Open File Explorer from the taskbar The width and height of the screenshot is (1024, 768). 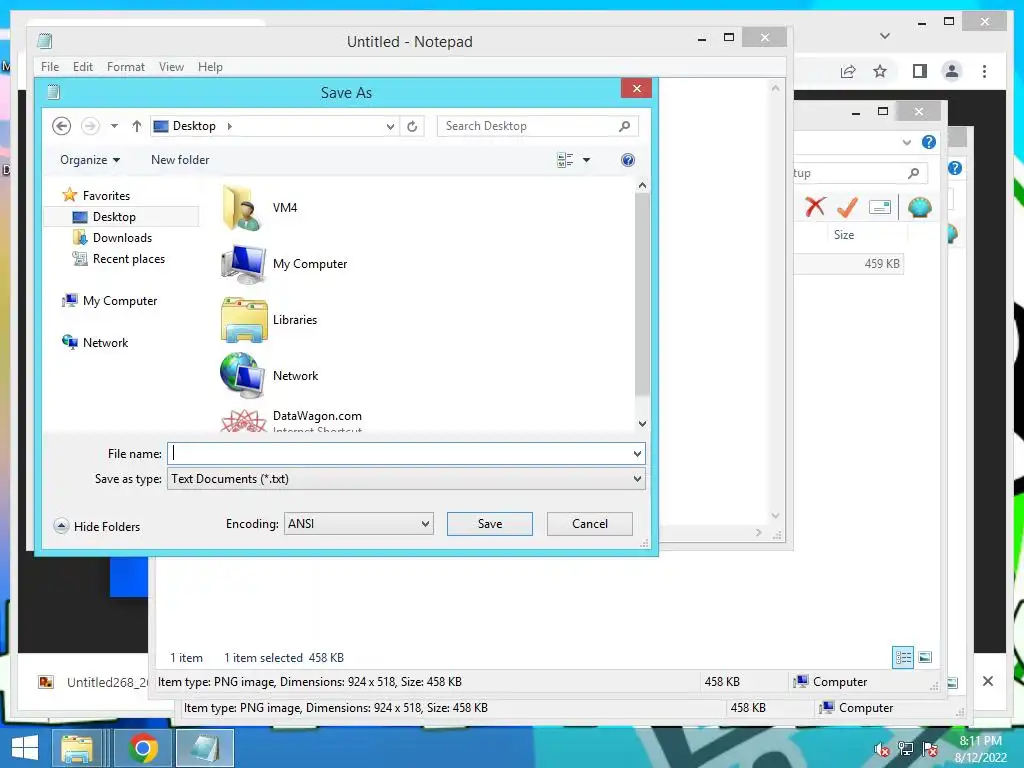point(76,748)
